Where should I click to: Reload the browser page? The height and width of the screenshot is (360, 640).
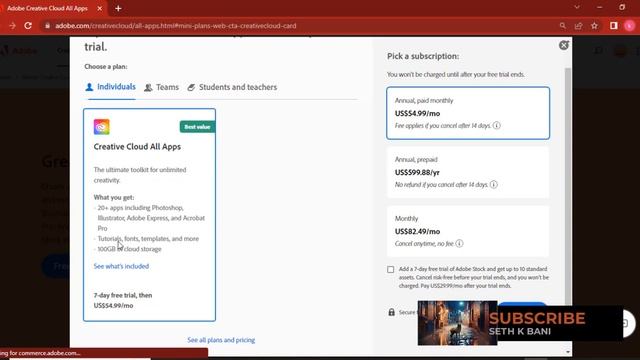(x=28, y=26)
